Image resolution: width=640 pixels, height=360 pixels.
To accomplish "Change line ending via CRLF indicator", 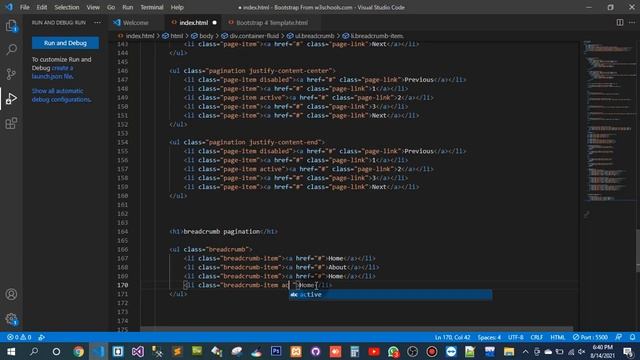I will click(536, 337).
